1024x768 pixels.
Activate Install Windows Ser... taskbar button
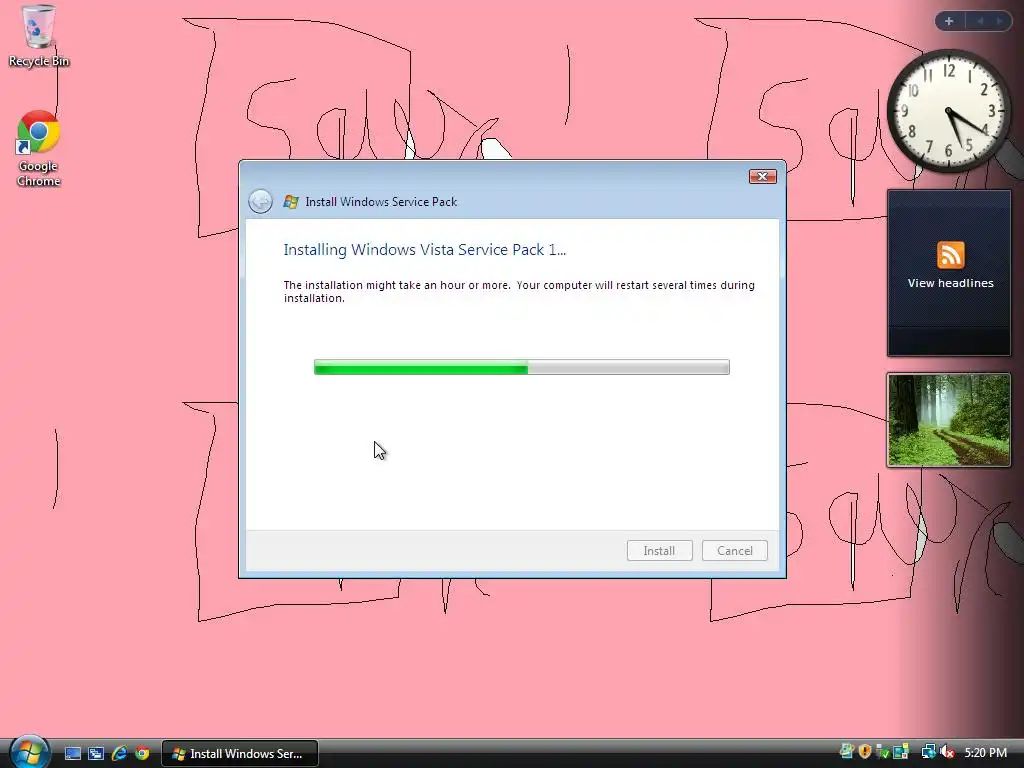coord(239,754)
